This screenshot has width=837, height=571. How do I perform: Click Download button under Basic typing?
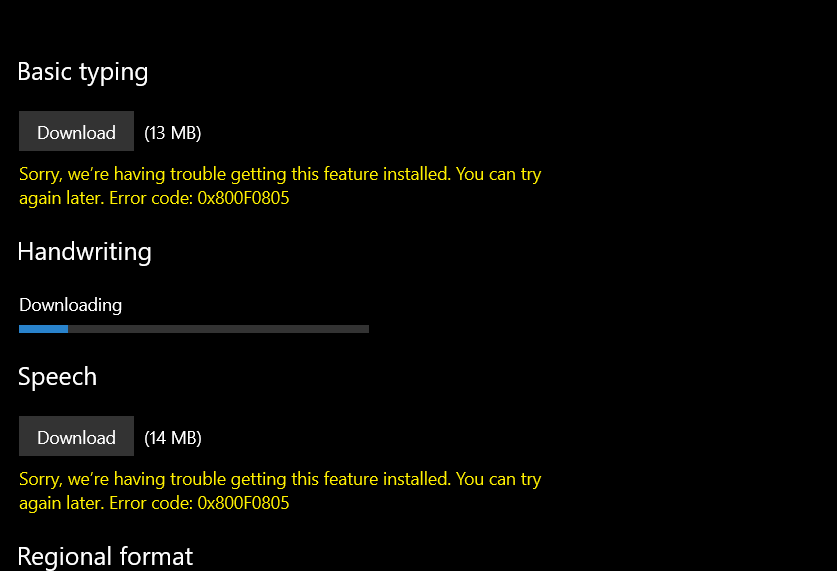click(x=76, y=132)
